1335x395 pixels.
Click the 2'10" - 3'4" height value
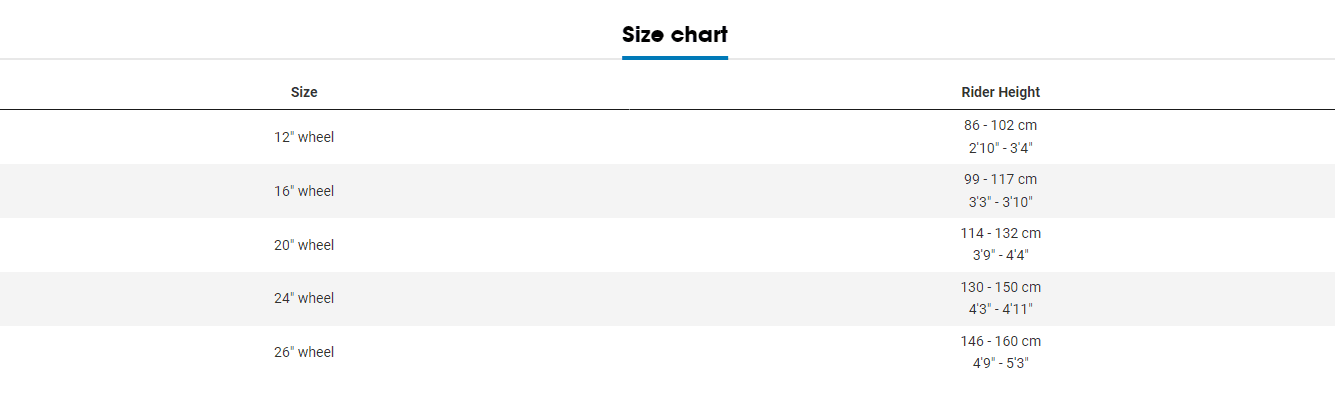tap(1000, 148)
